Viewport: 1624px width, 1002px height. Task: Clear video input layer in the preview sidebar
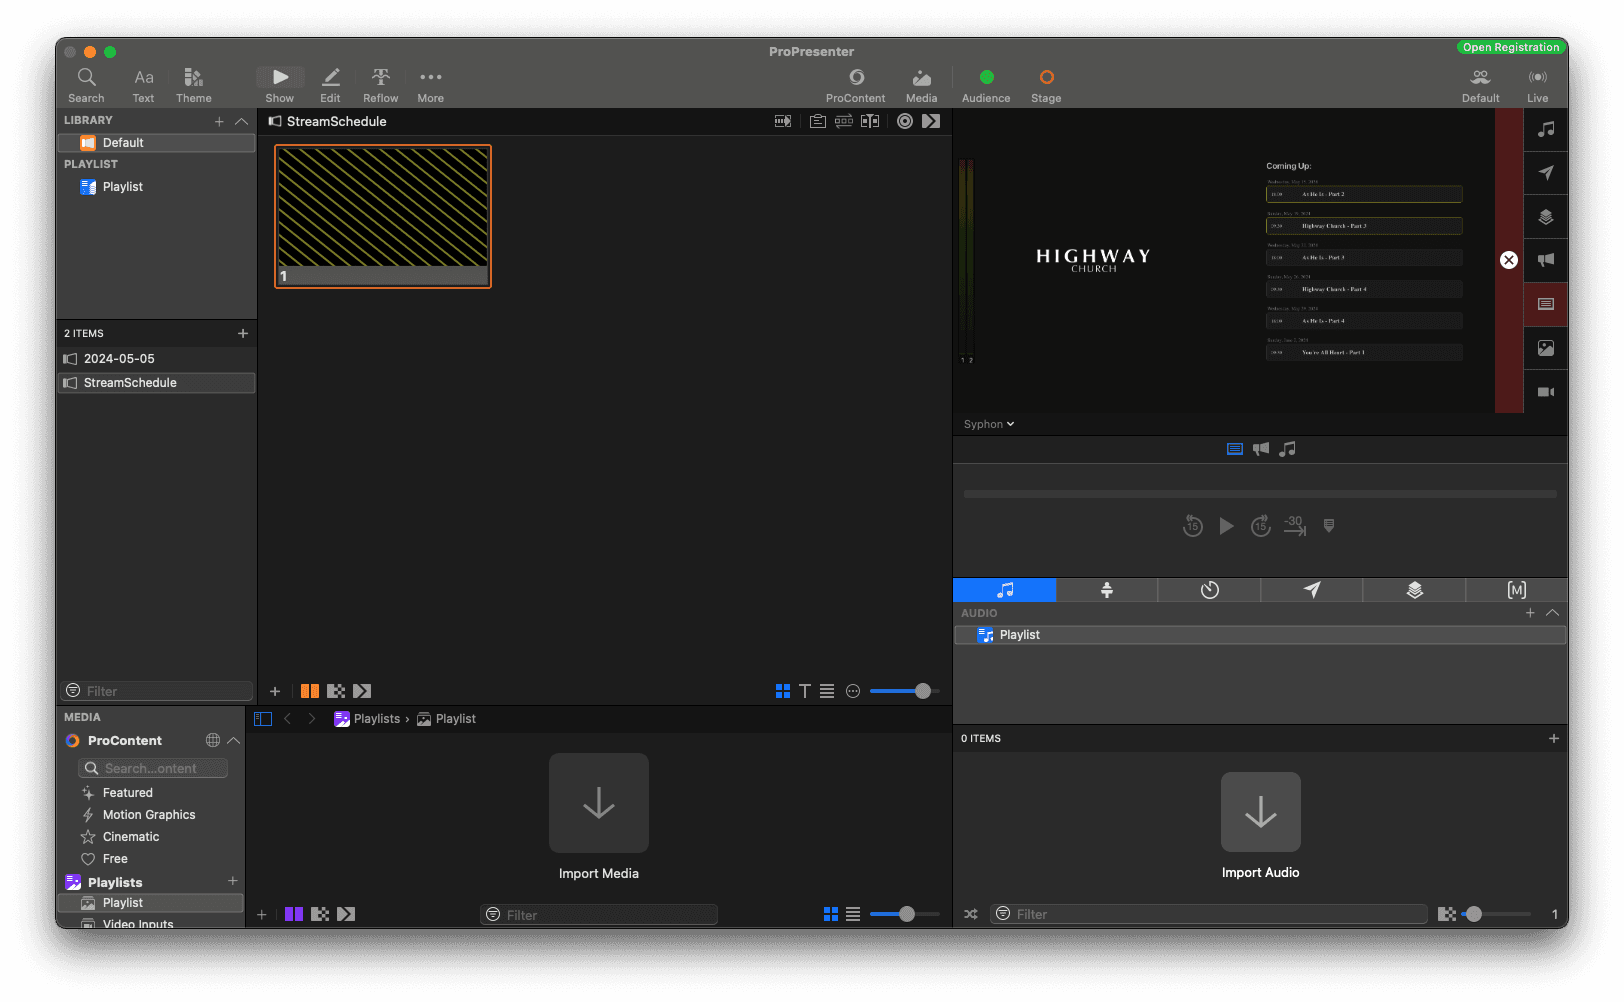[1546, 392]
